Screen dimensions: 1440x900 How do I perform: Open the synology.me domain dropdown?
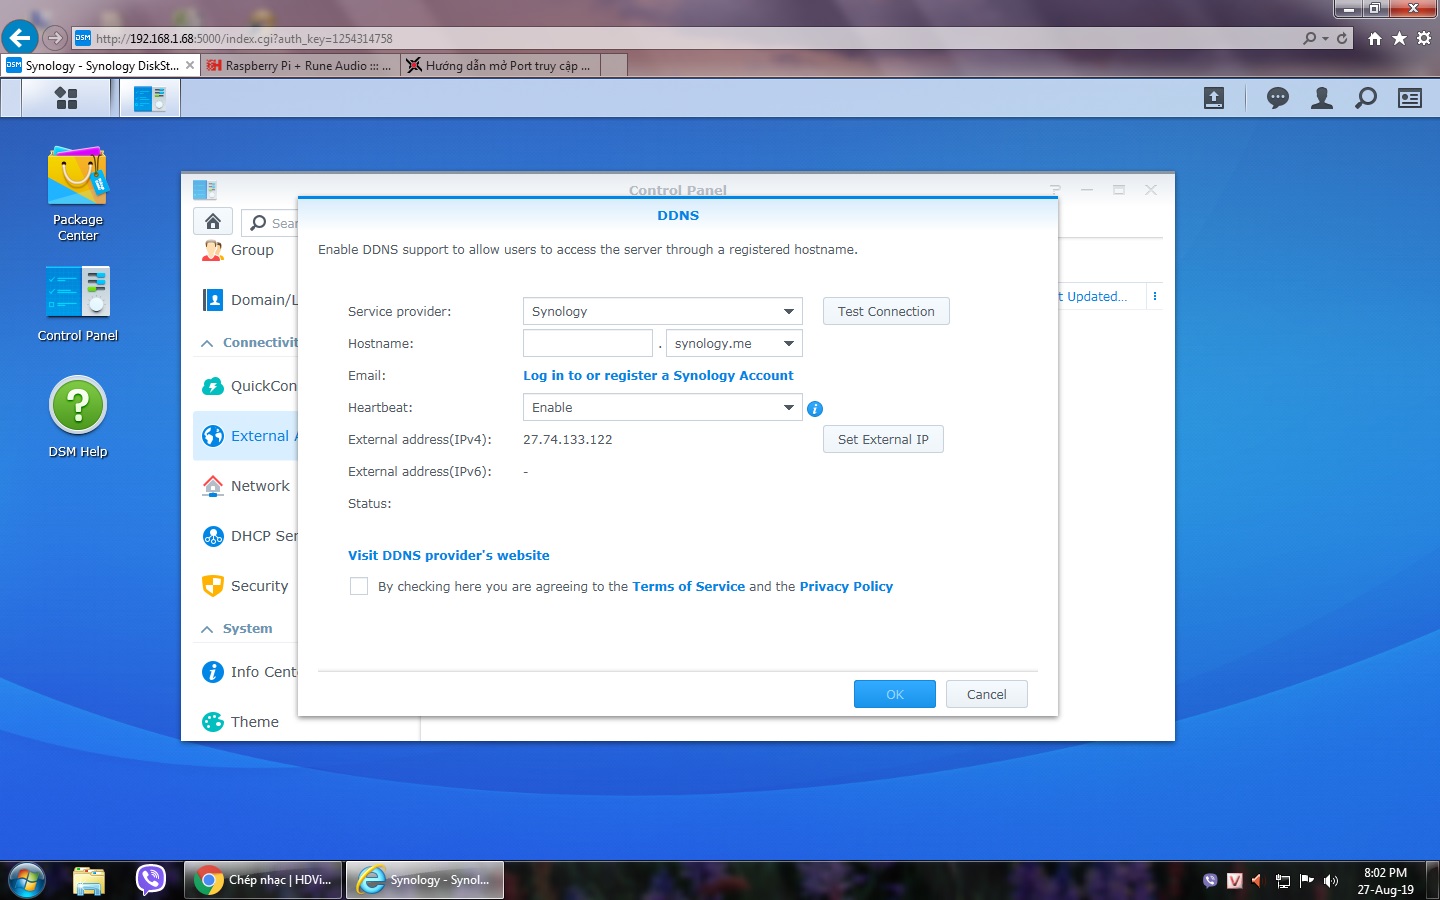tap(734, 343)
